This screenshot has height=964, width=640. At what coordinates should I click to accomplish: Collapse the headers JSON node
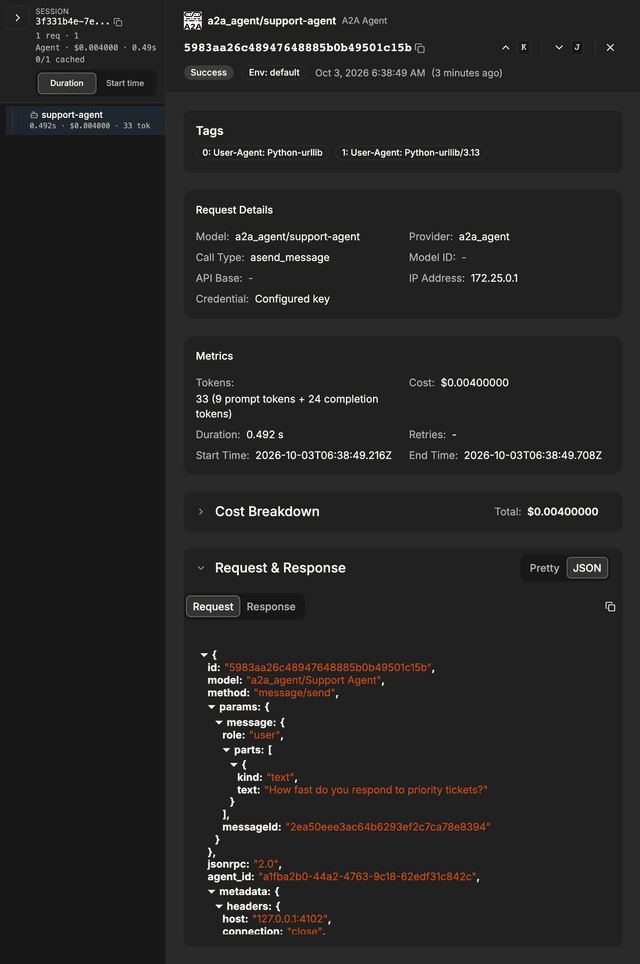(x=219, y=907)
